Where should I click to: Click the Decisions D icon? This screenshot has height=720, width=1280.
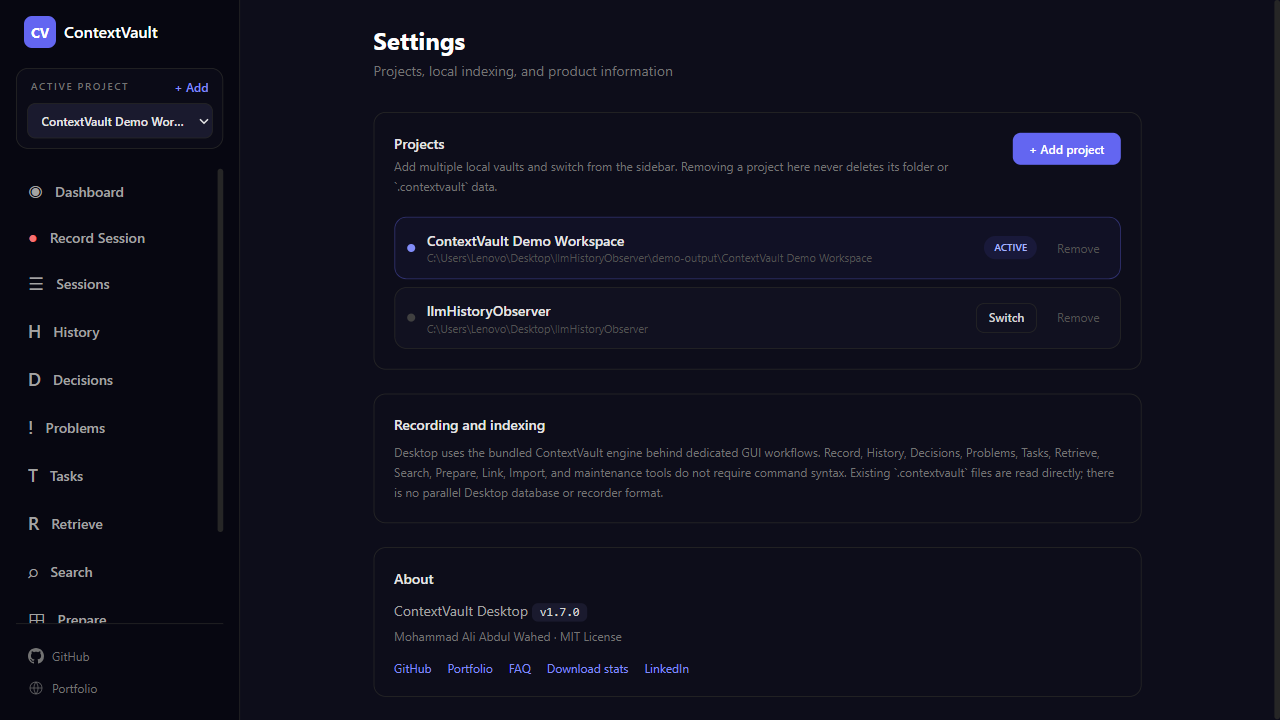(34, 380)
